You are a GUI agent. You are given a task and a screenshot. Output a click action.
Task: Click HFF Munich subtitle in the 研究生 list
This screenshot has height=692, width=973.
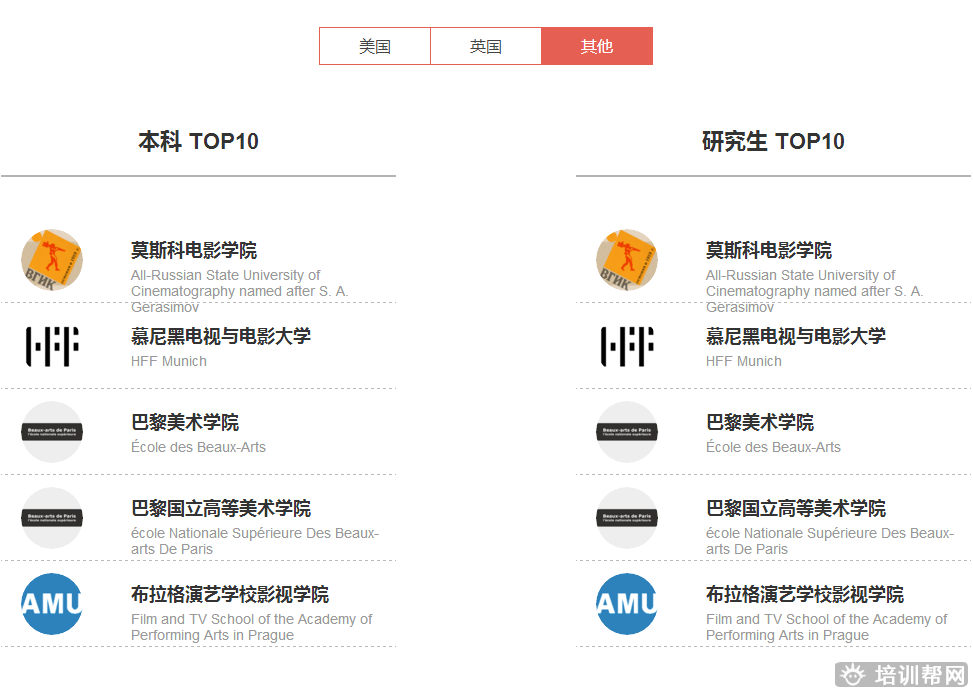tap(744, 361)
